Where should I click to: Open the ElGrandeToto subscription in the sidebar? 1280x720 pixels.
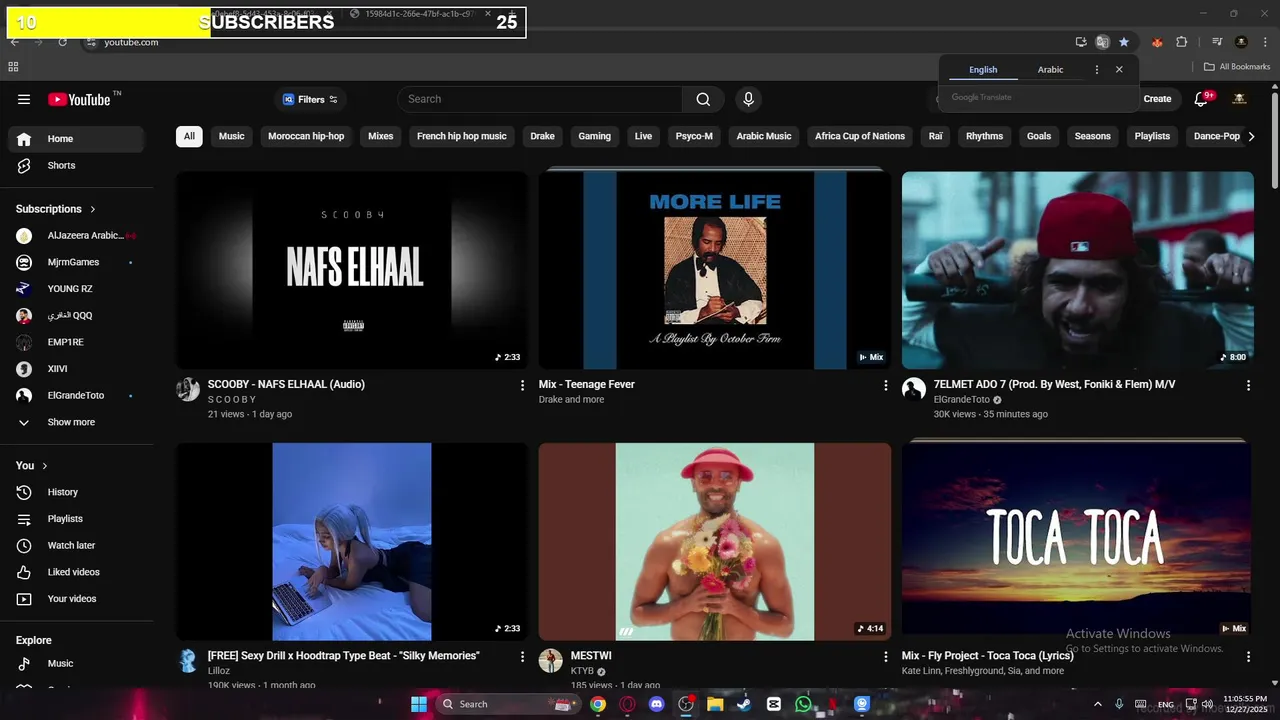(77, 396)
